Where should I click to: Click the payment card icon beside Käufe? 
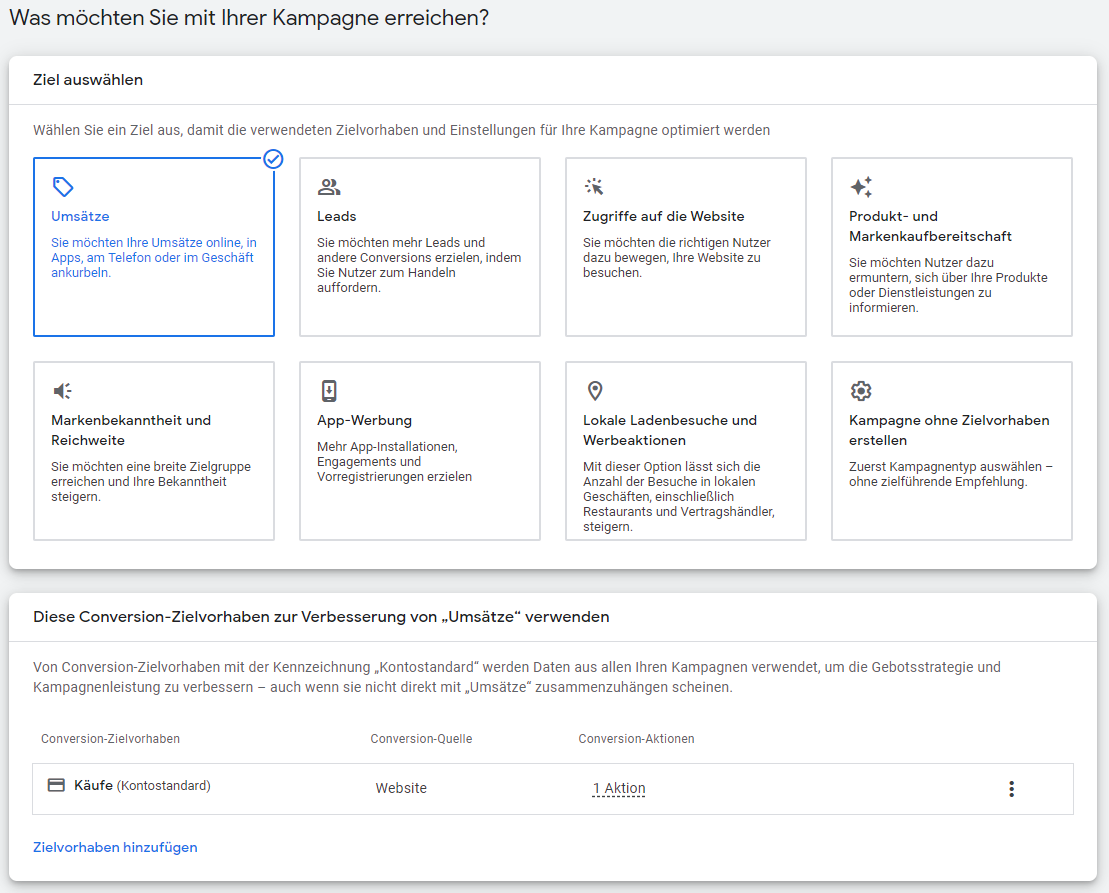pyautogui.click(x=58, y=786)
